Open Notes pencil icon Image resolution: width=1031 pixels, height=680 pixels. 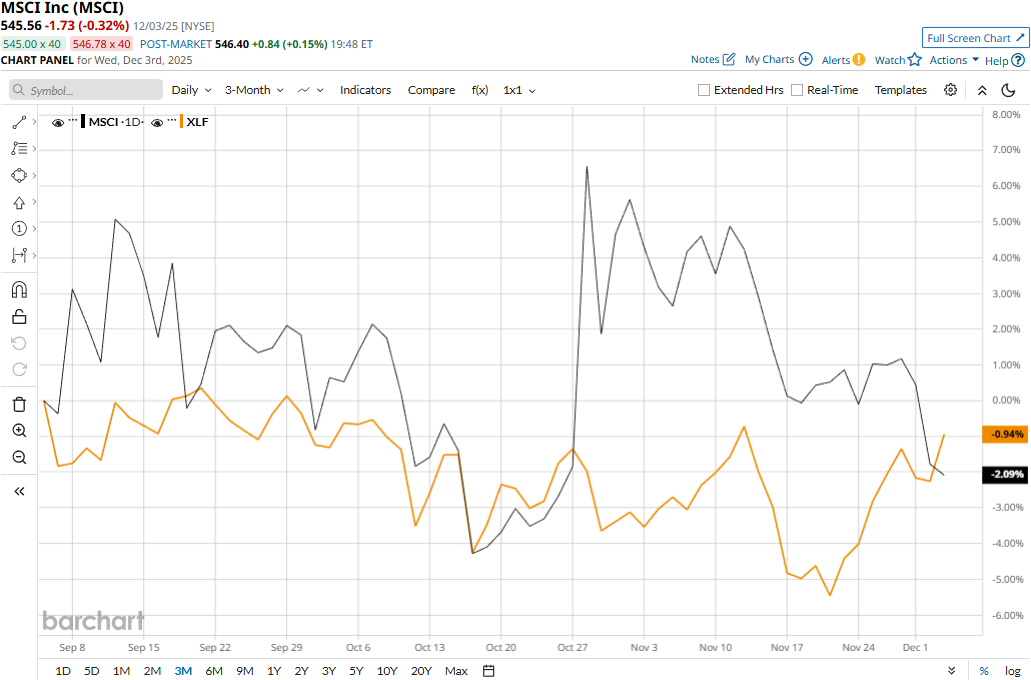pyautogui.click(x=729, y=59)
